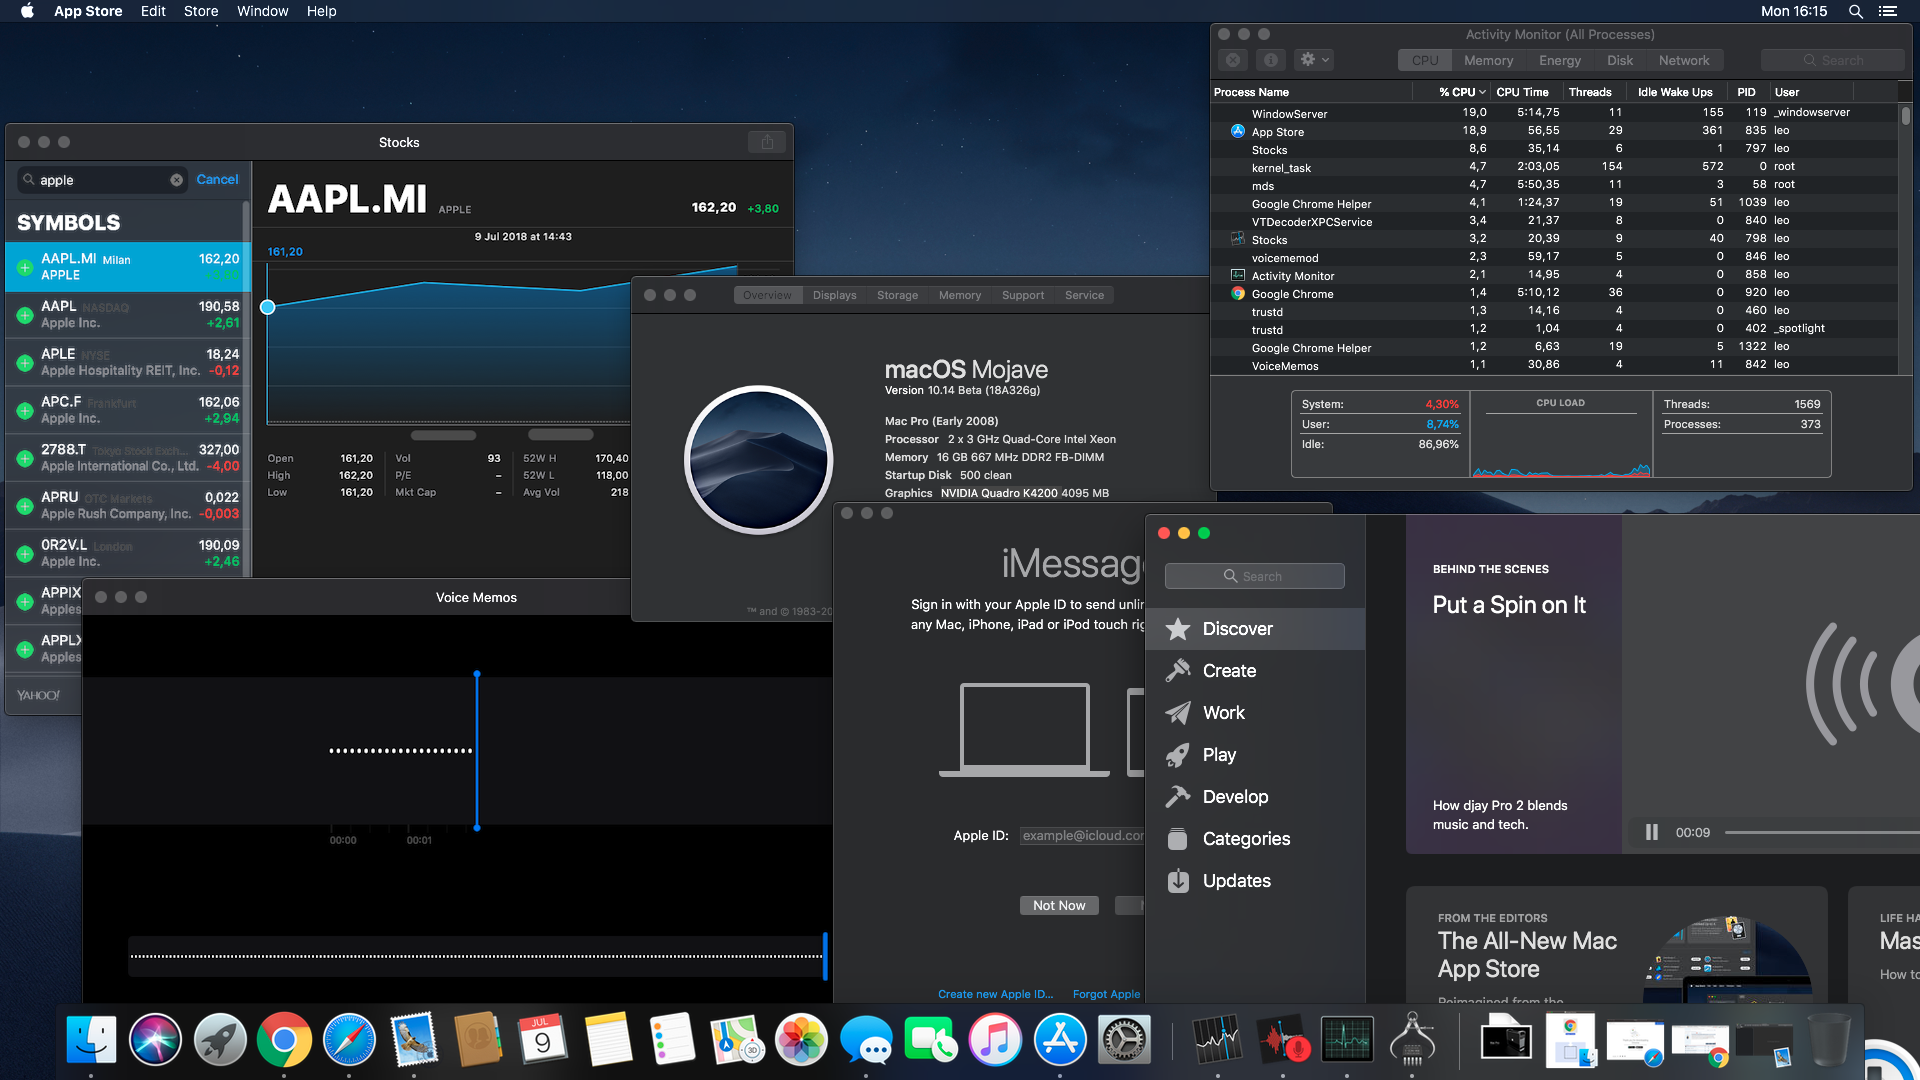Viewport: 1920px width, 1080px height.
Task: Open the gear action dropdown in Activity Monitor
Action: 1314,60
